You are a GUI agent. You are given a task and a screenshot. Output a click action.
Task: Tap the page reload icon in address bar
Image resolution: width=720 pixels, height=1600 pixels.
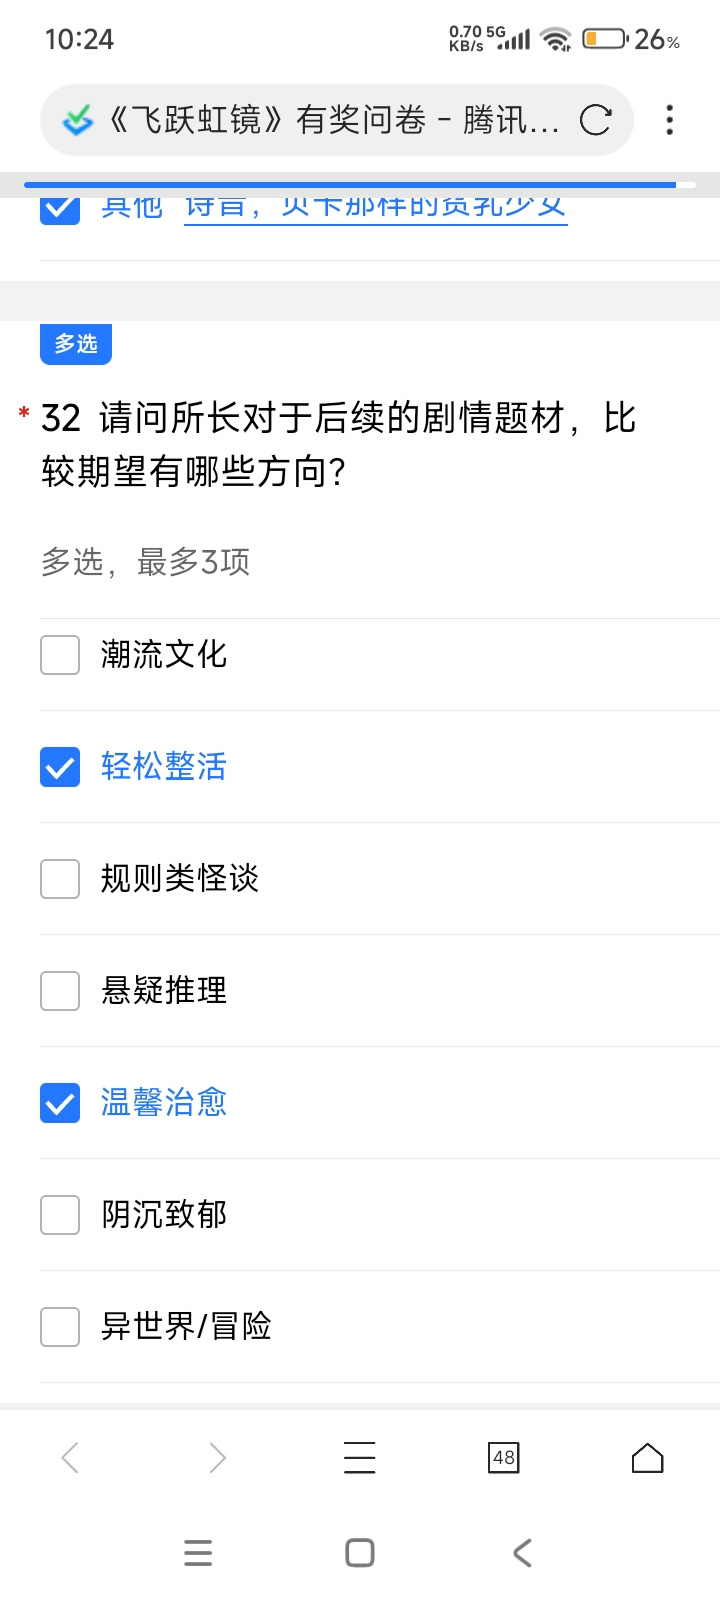pos(596,120)
